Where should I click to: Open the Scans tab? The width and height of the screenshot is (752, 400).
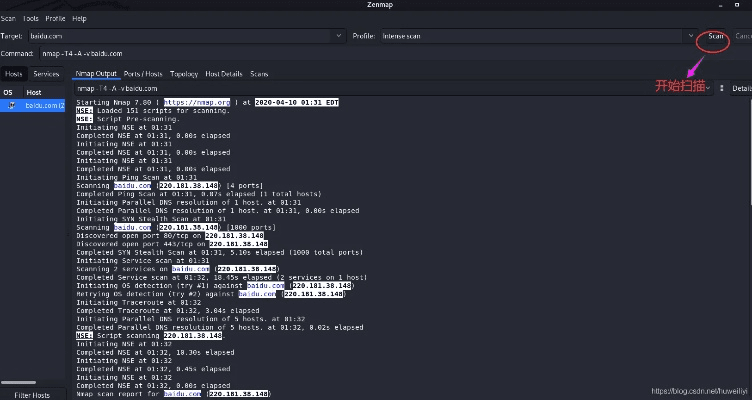coord(259,74)
